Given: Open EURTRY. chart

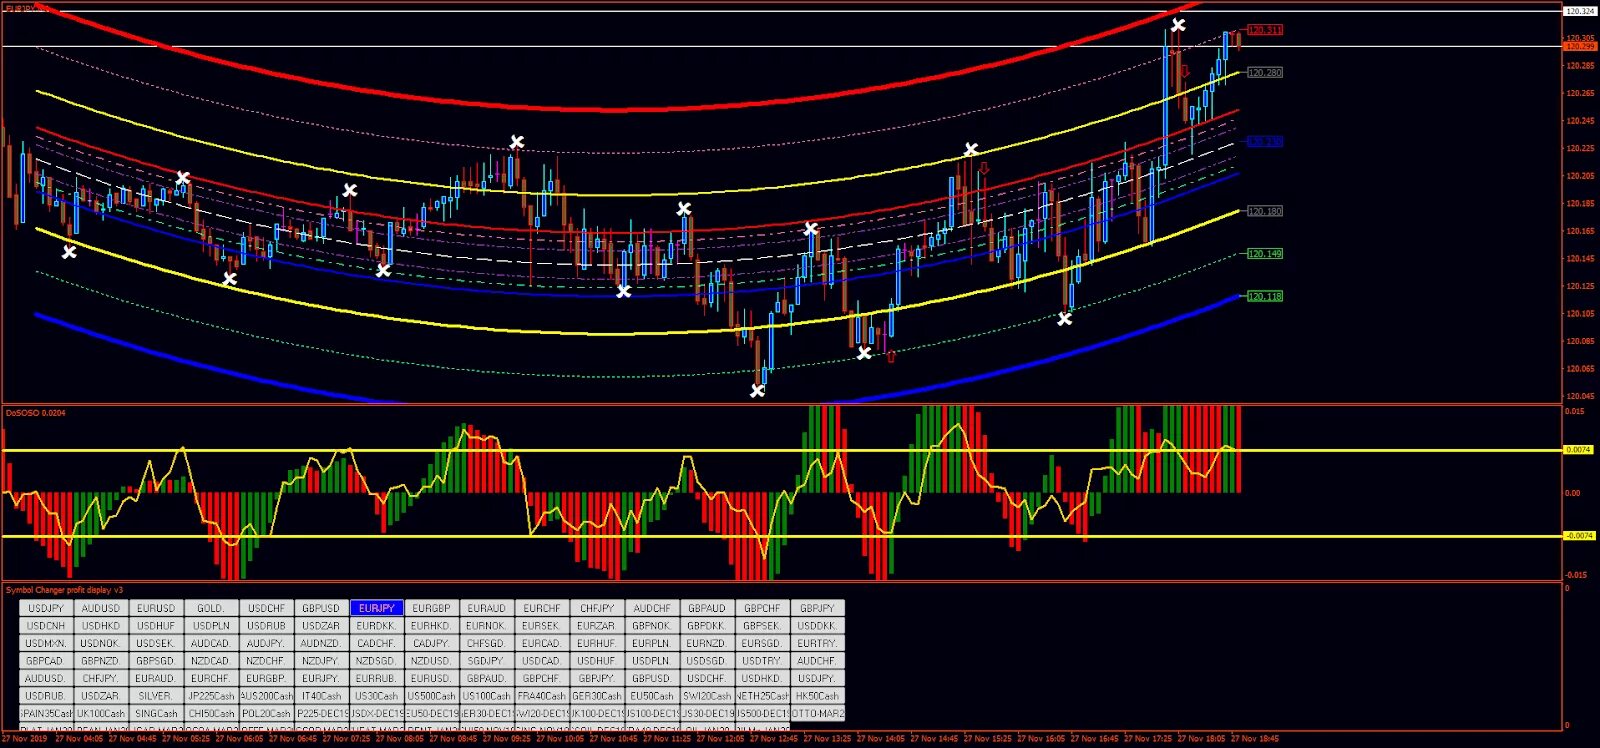Looking at the screenshot, I should click(817, 643).
